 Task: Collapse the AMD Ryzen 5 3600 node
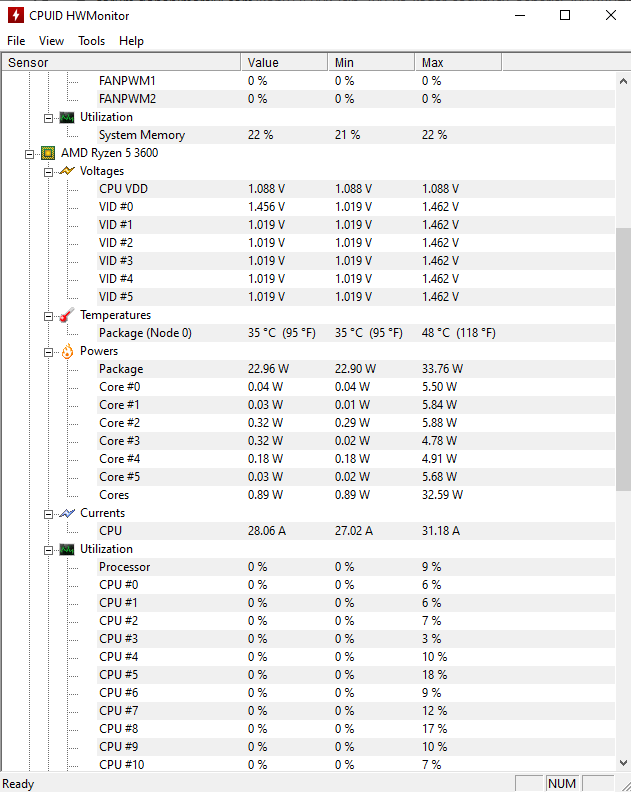click(x=31, y=153)
